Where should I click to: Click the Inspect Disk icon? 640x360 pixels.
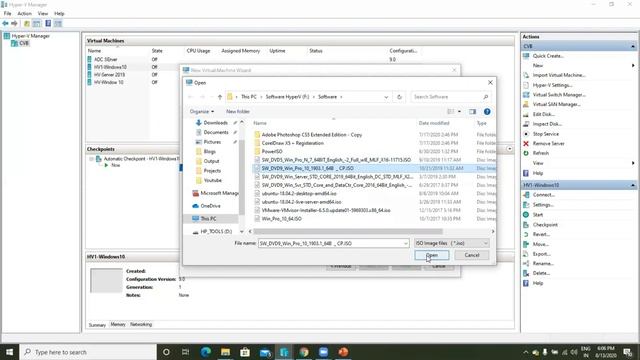coord(526,124)
